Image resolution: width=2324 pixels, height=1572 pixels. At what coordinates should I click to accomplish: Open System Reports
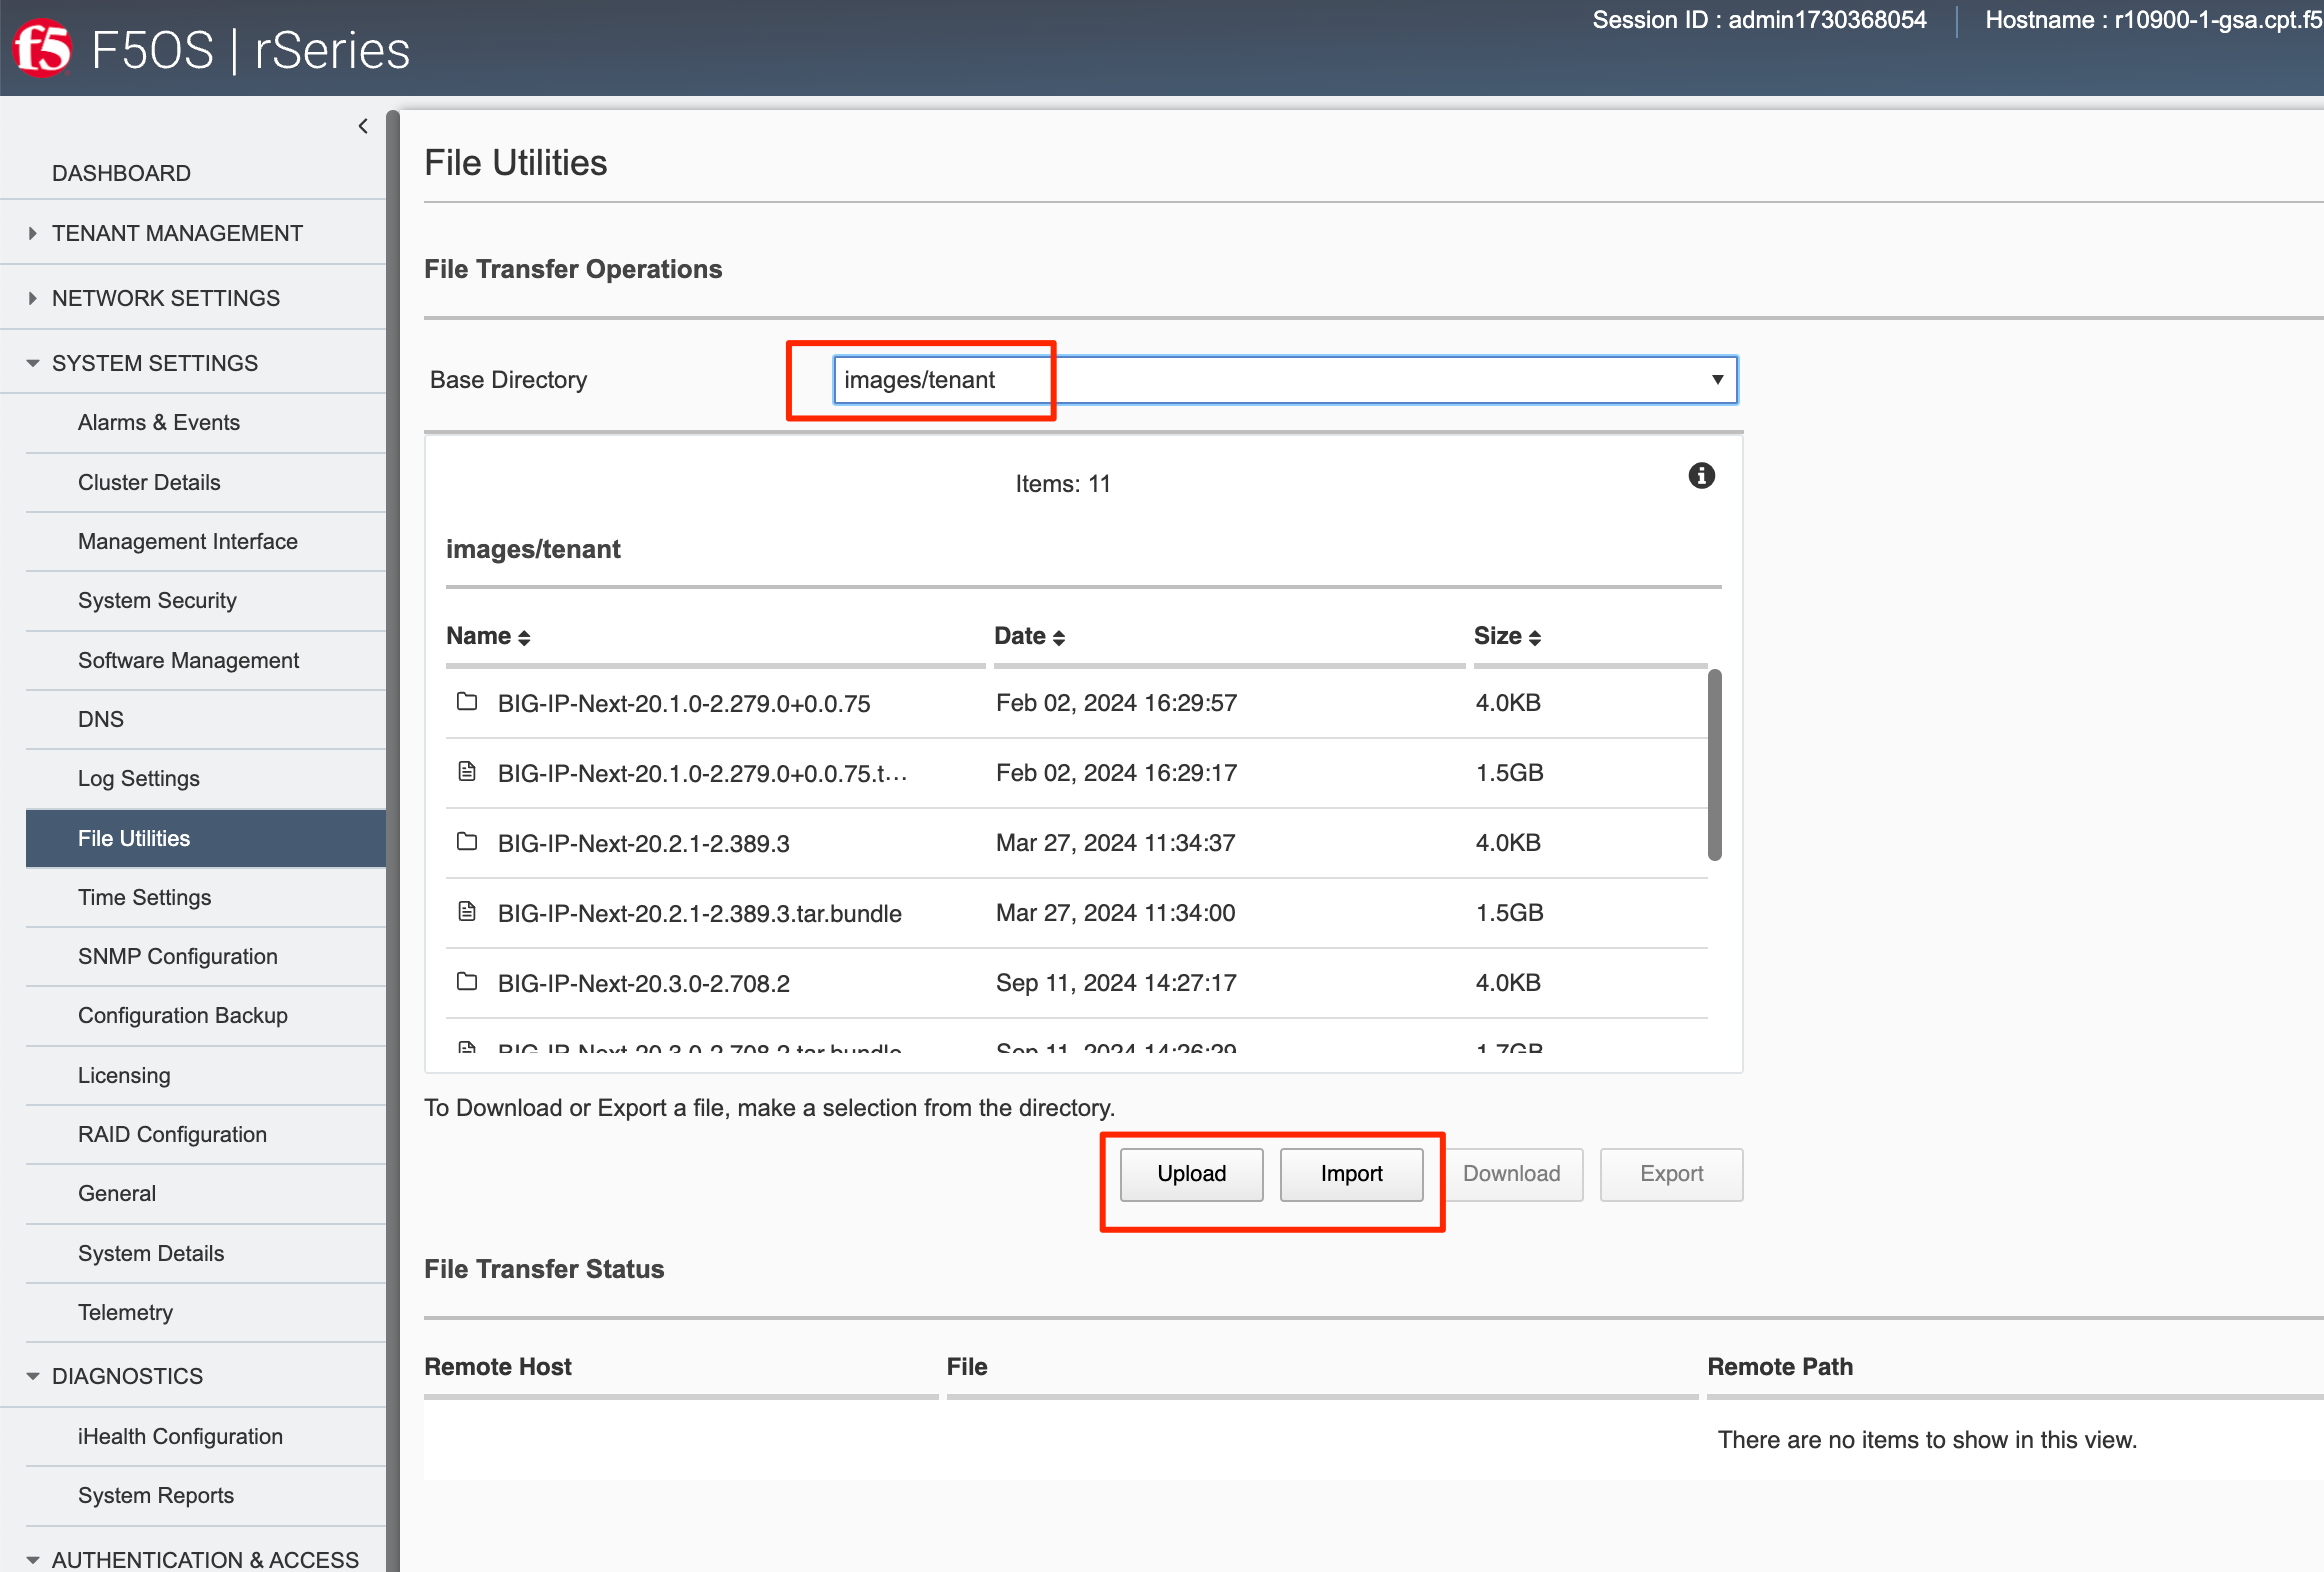(156, 1495)
